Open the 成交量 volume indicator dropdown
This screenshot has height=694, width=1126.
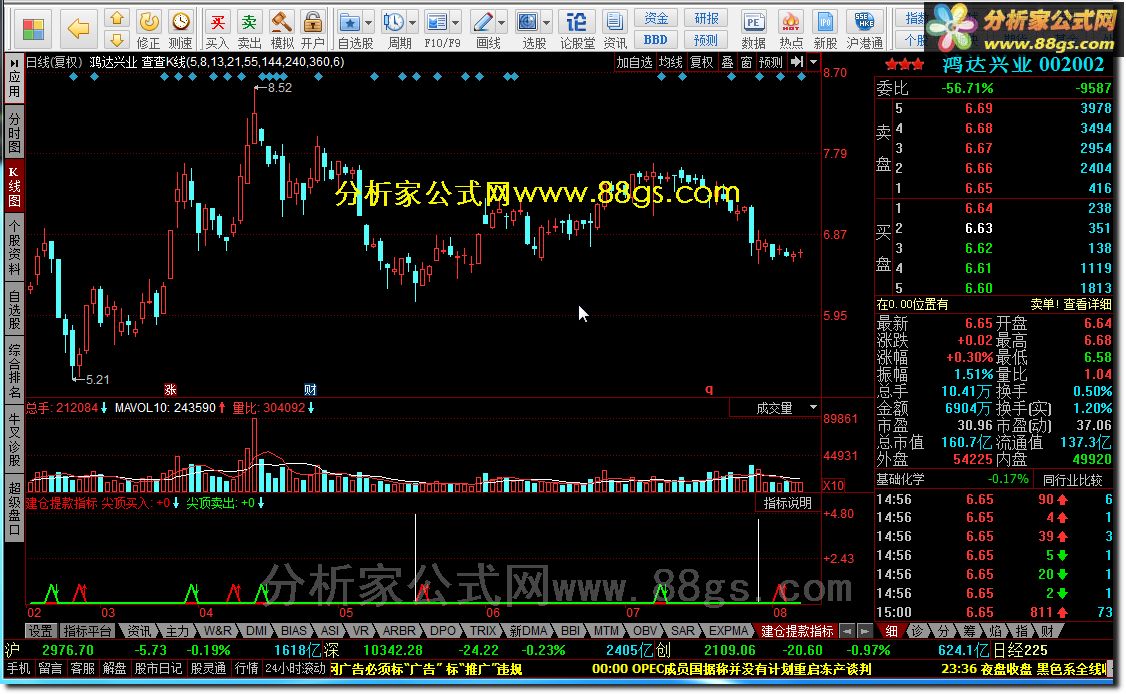pyautogui.click(x=814, y=407)
